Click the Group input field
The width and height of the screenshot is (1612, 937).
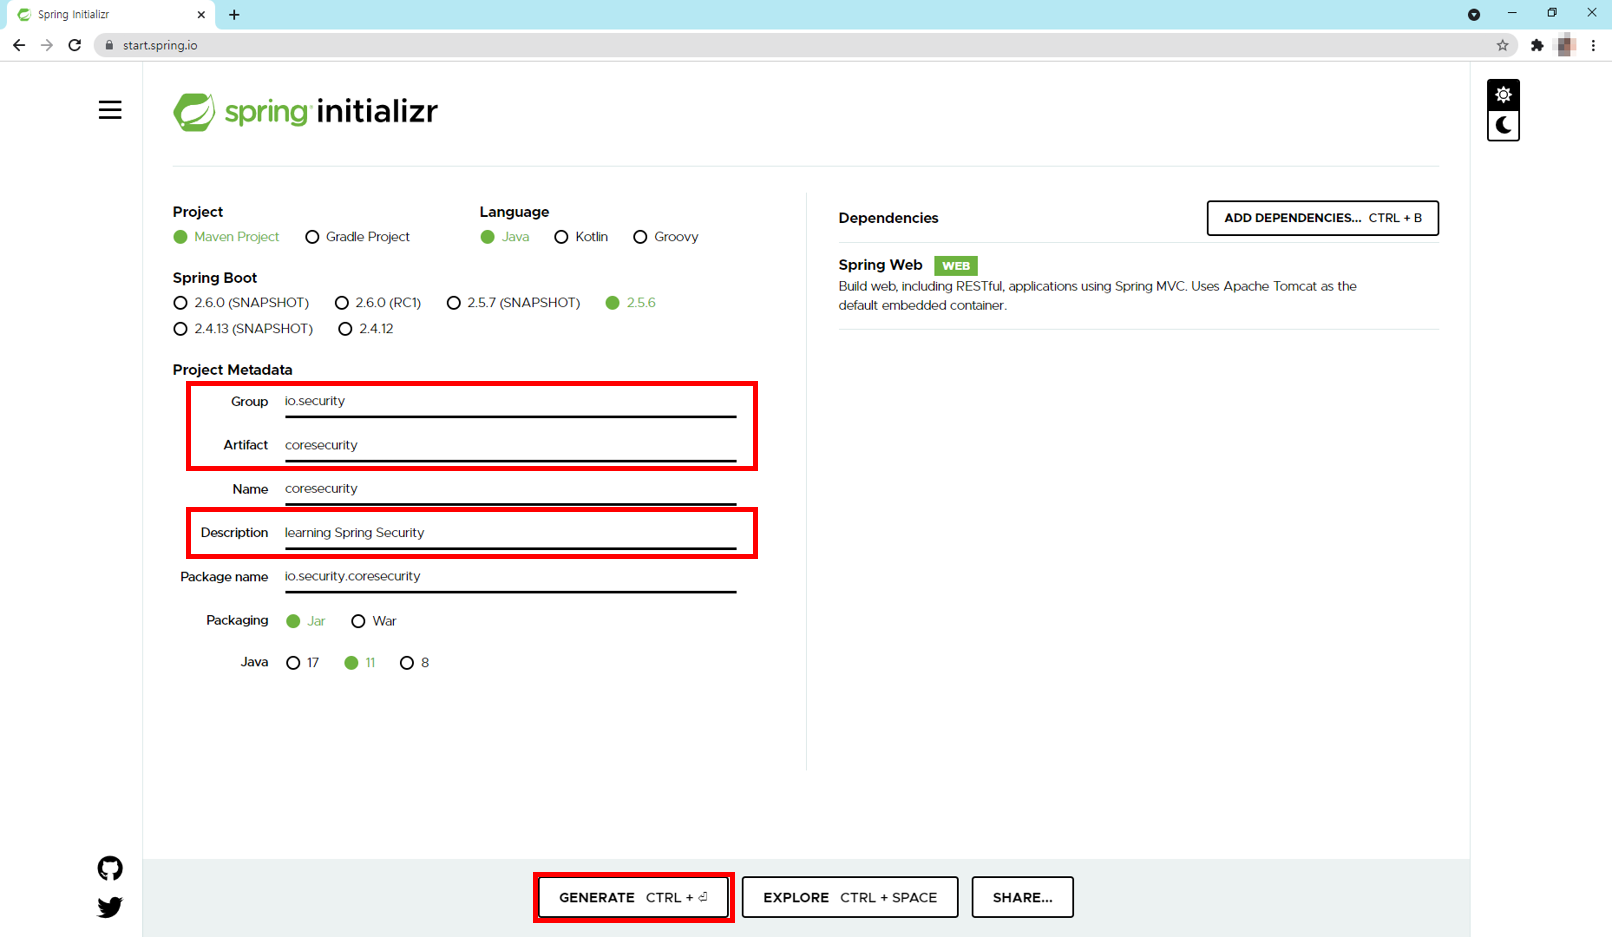[510, 401]
